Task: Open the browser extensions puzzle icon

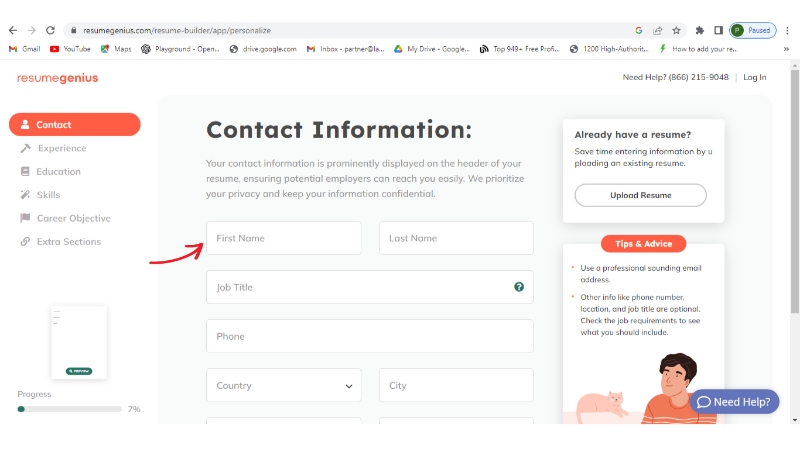Action: pyautogui.click(x=700, y=30)
